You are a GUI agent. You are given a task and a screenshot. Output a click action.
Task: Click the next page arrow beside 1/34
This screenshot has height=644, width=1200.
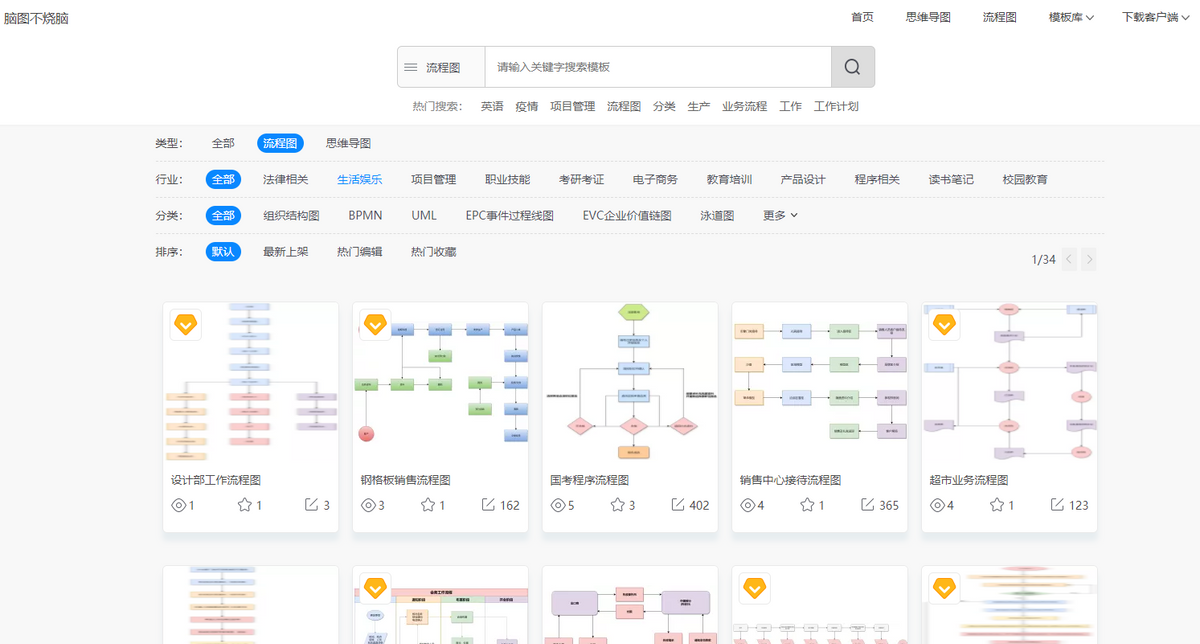[x=1089, y=259]
